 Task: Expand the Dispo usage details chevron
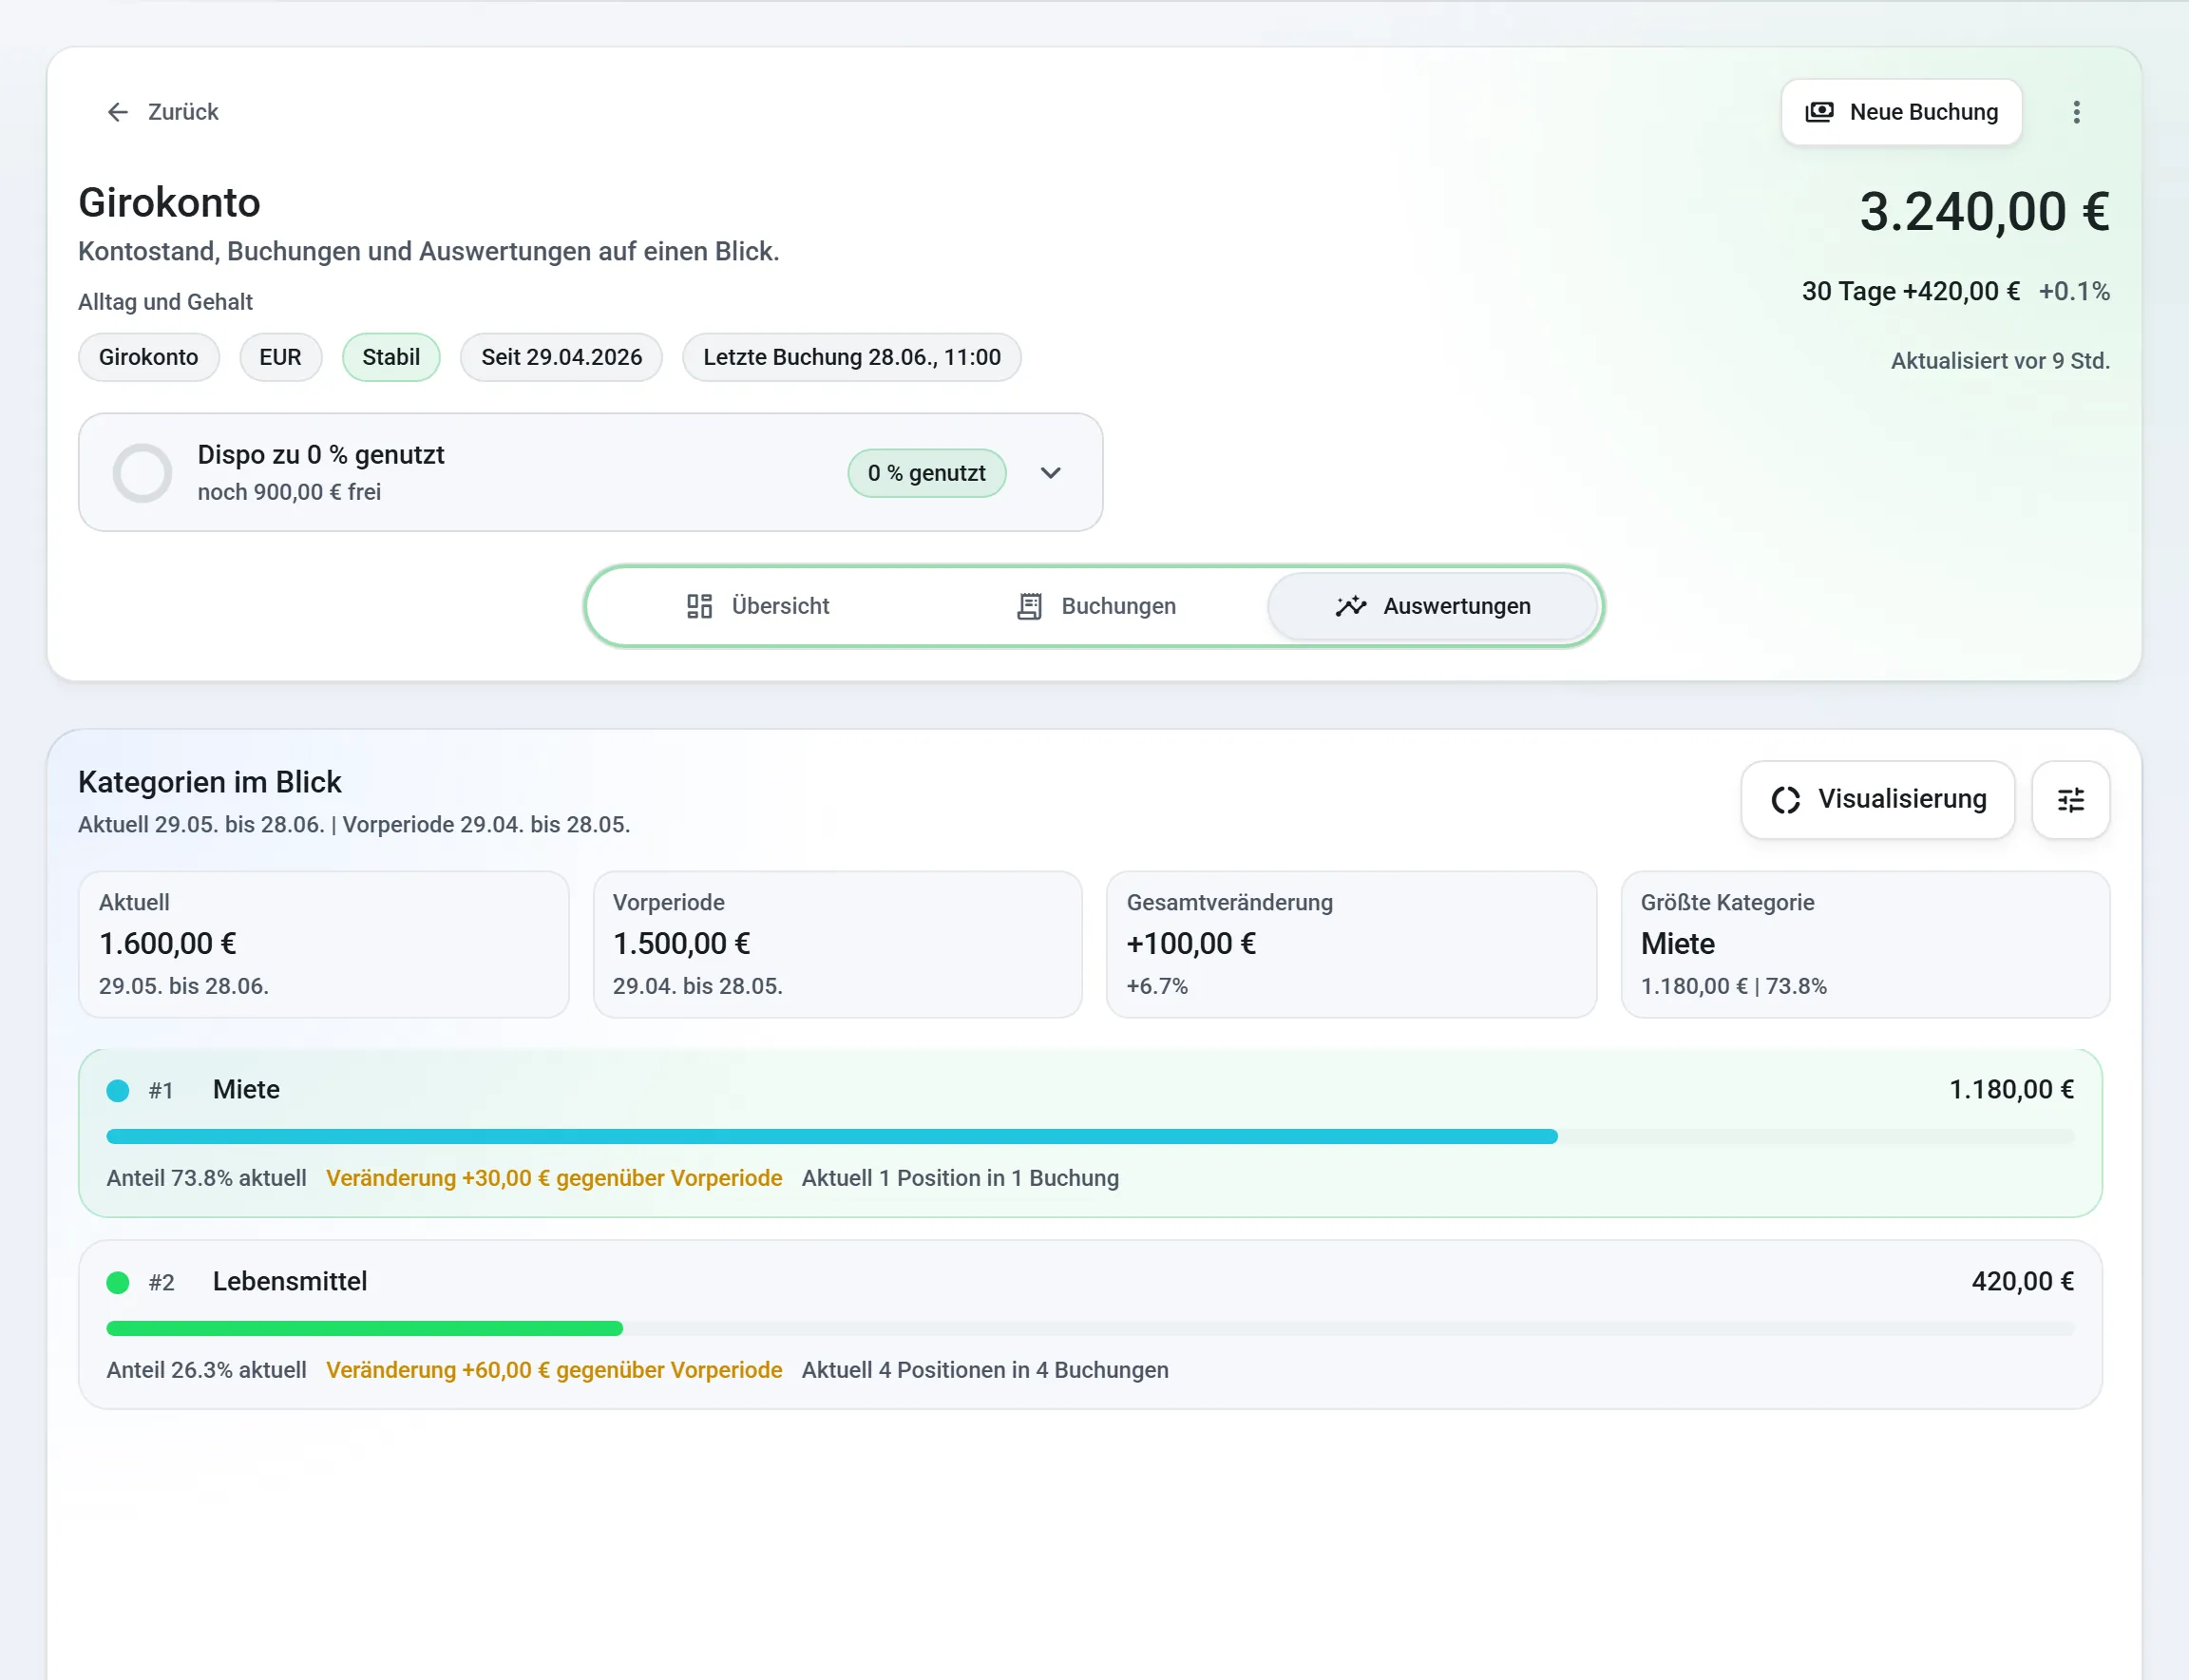[x=1050, y=473]
